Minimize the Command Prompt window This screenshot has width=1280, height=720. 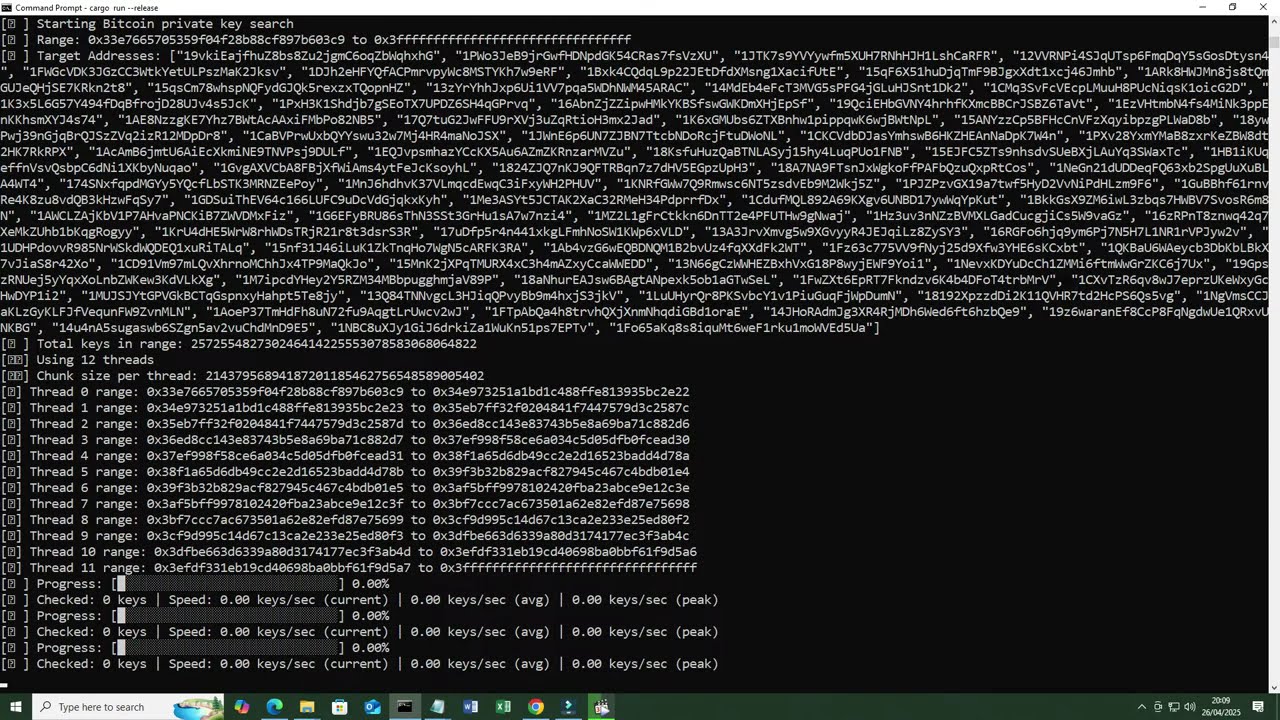tap(1202, 7)
